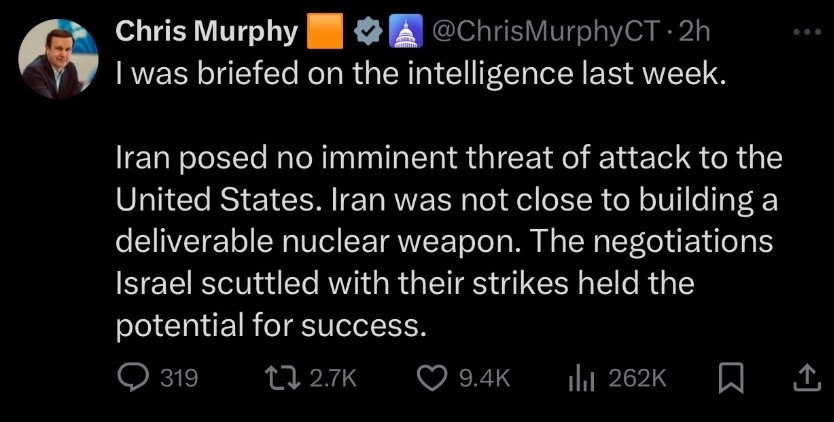Click the Capitol building government badge

click(x=407, y=34)
